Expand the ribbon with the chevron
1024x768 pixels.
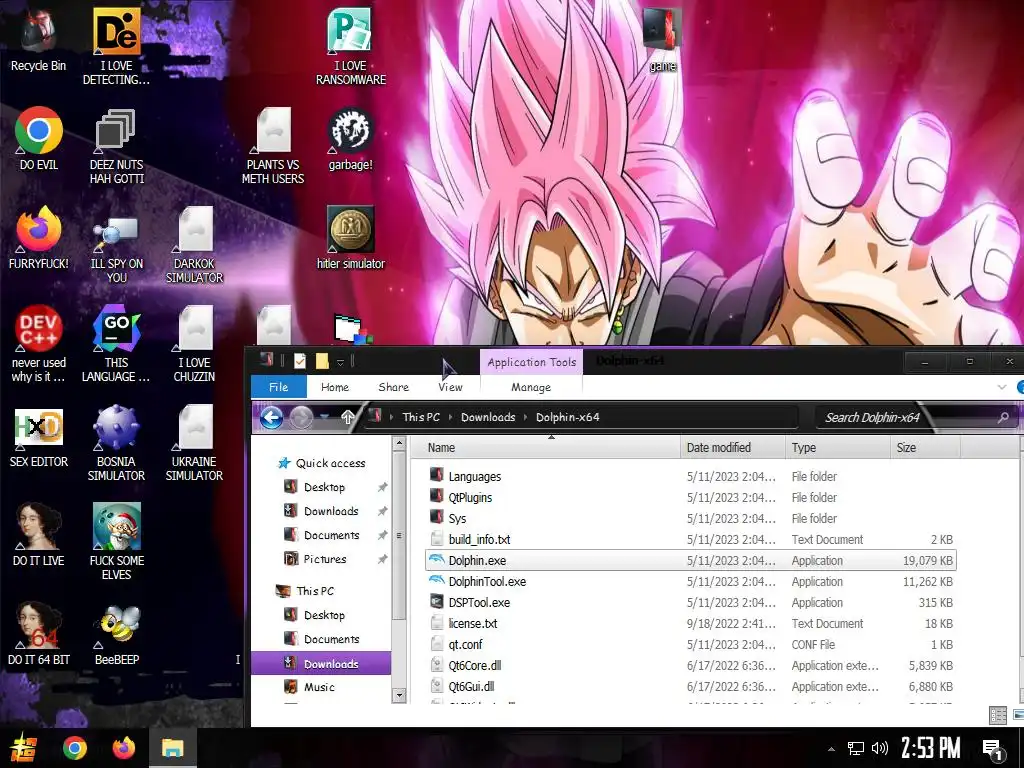(1002, 387)
